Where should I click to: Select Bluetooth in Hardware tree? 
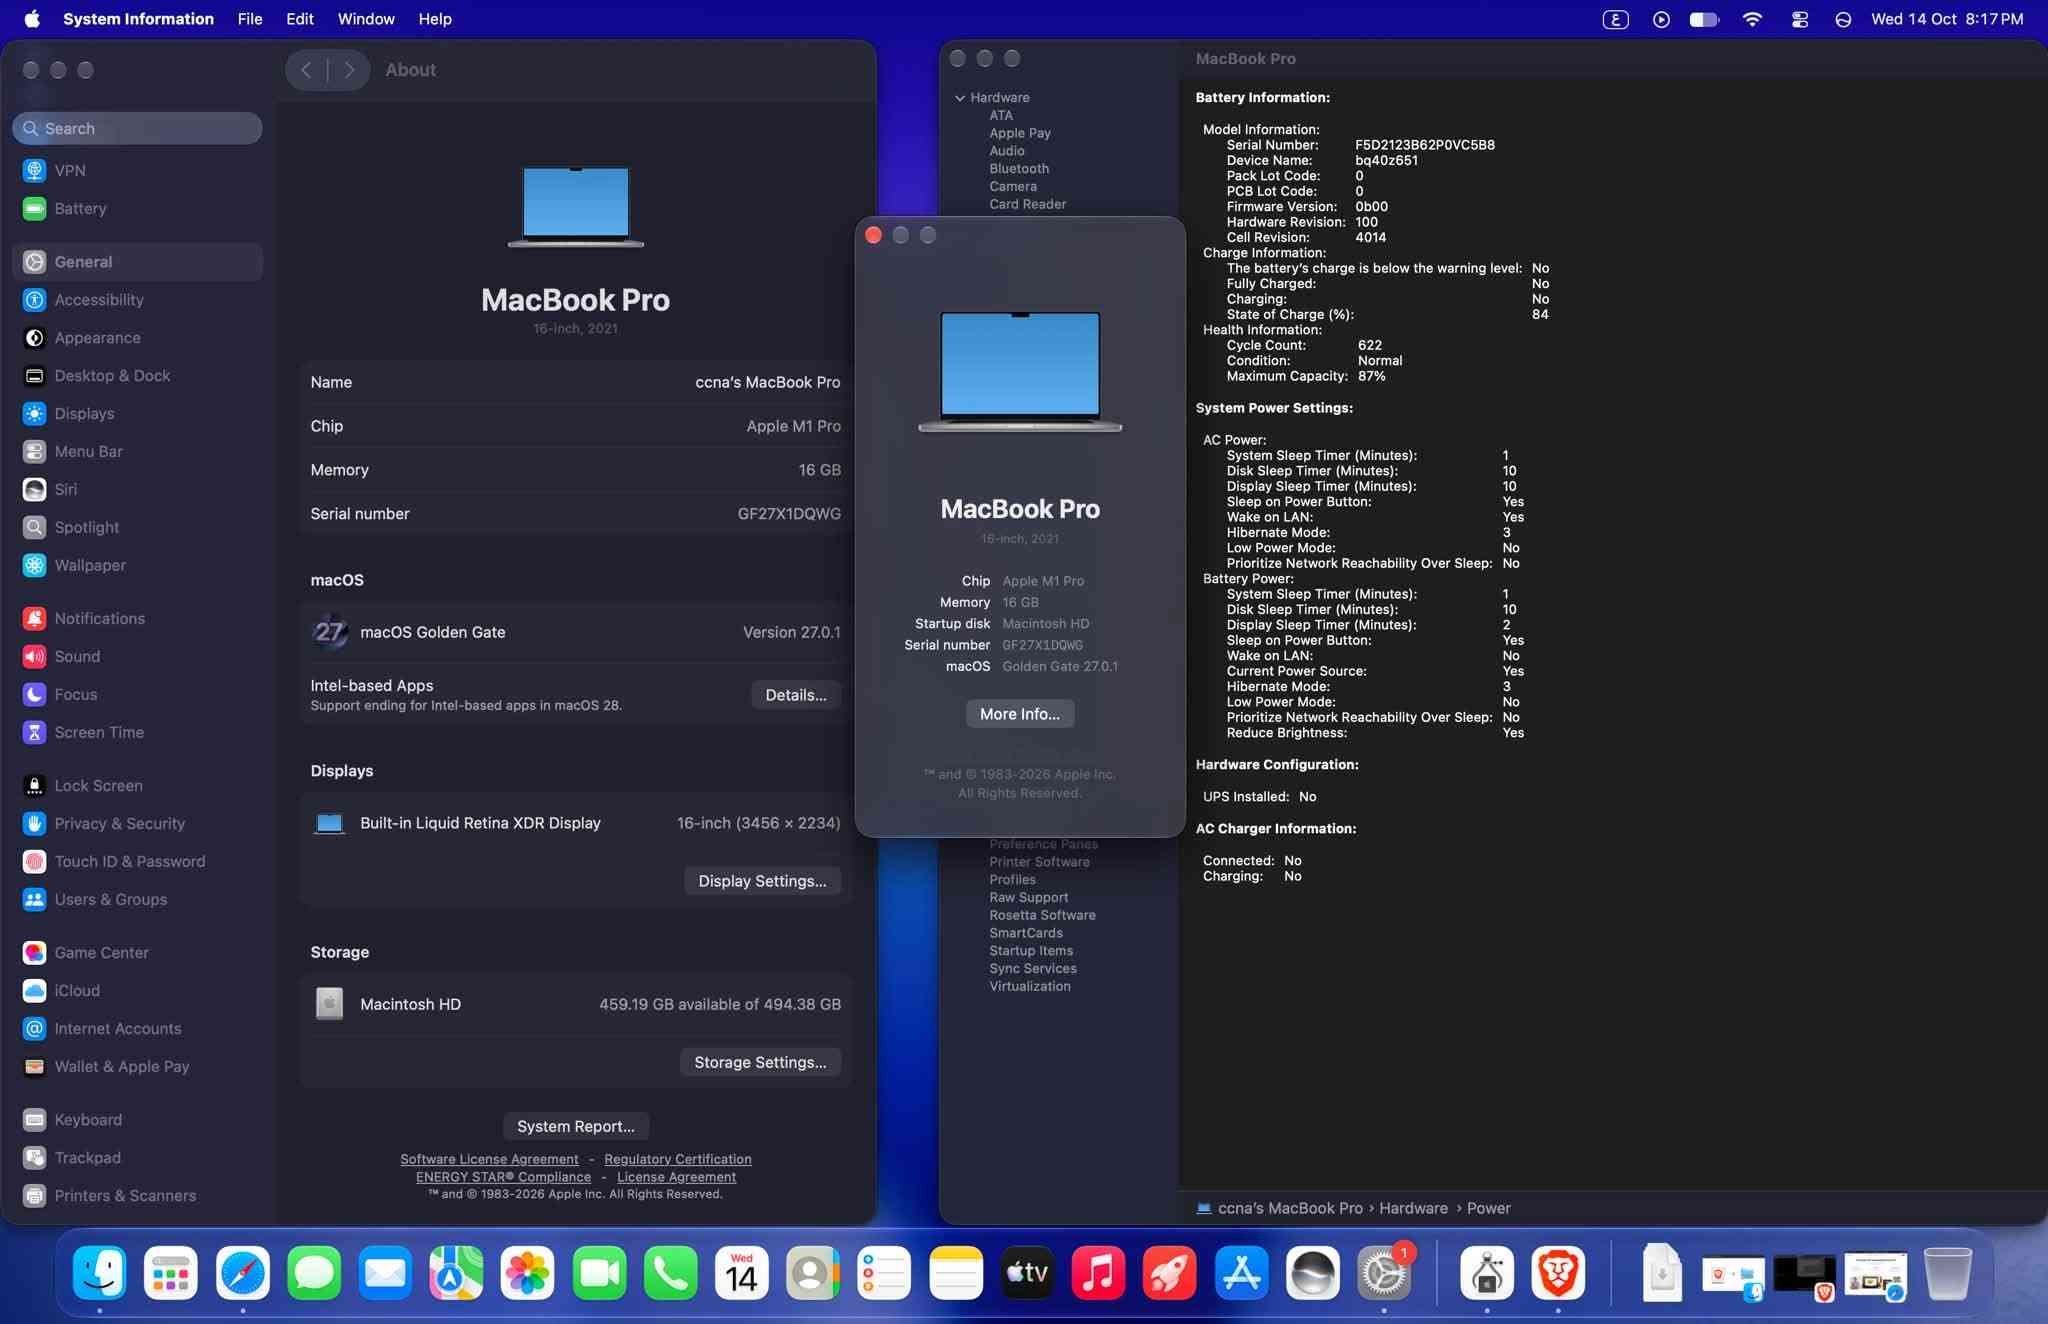pos(1019,169)
